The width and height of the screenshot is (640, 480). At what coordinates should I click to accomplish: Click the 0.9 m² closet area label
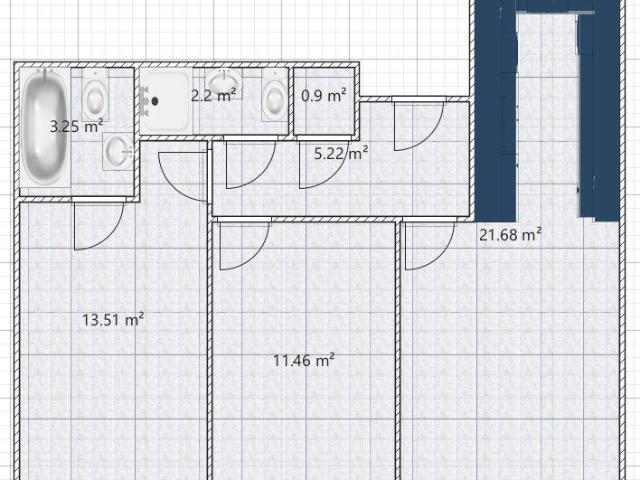tap(324, 96)
